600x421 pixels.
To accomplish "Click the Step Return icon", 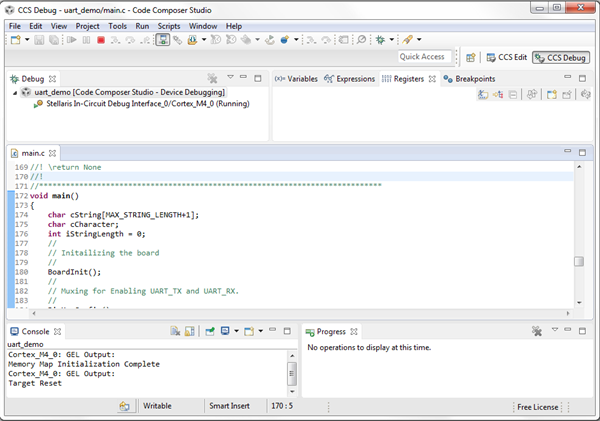I will pos(145,40).
